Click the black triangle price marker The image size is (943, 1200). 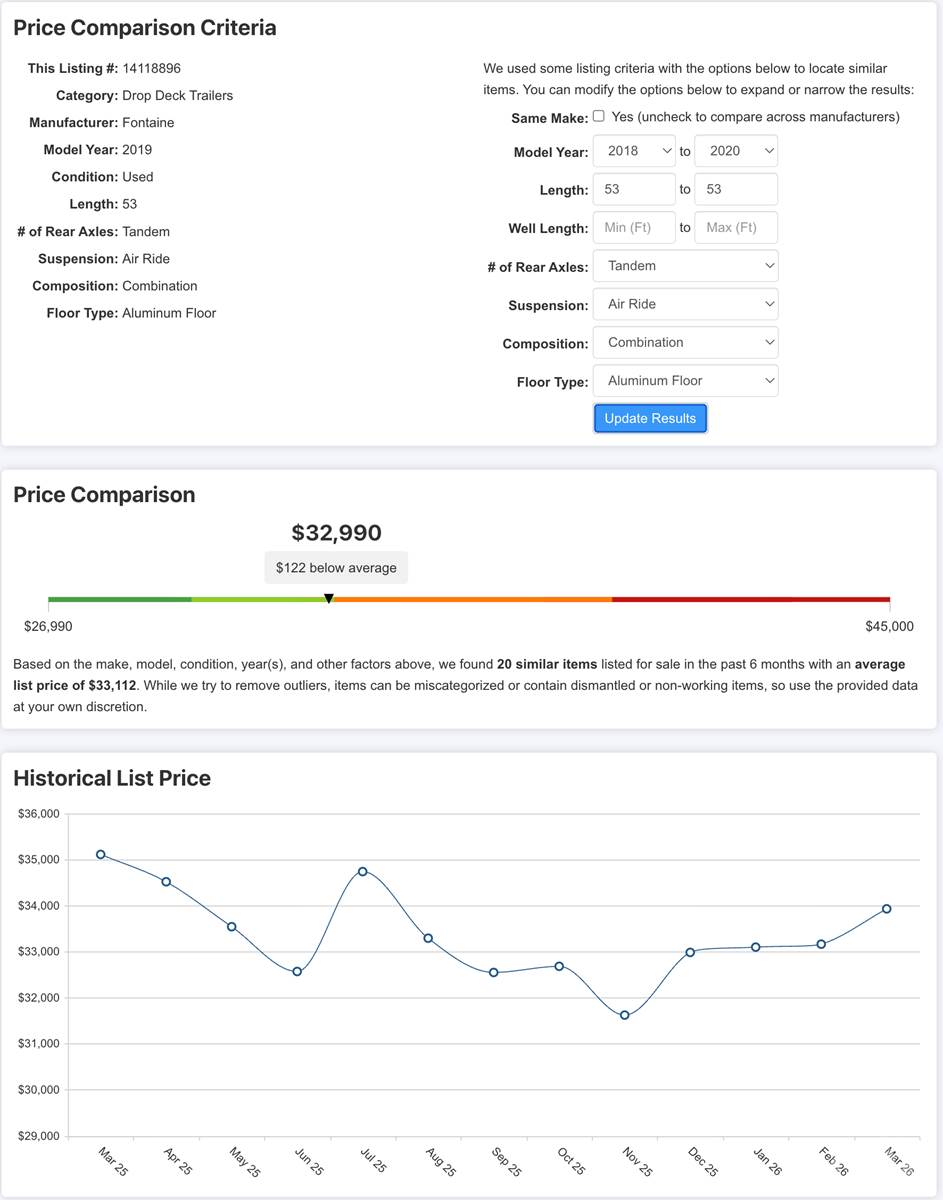point(329,598)
